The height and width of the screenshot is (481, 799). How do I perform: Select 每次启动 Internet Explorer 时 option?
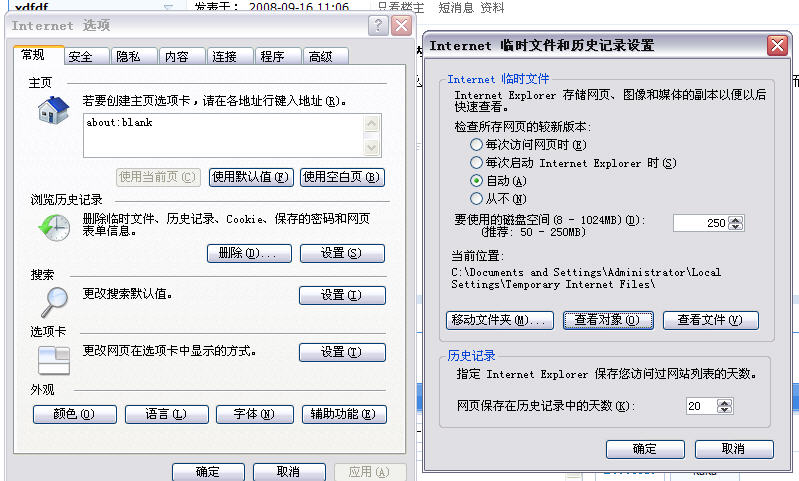click(476, 163)
